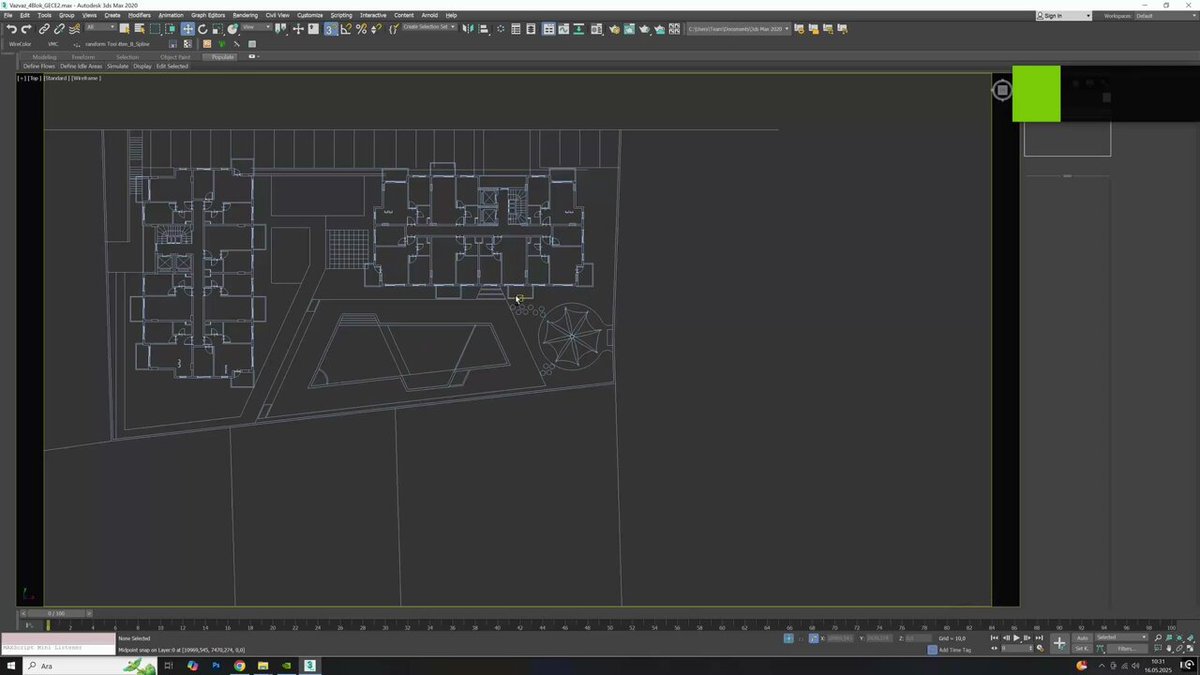This screenshot has width=1200, height=675.
Task: Open Chrome from the Windows taskbar
Action: click(x=240, y=665)
